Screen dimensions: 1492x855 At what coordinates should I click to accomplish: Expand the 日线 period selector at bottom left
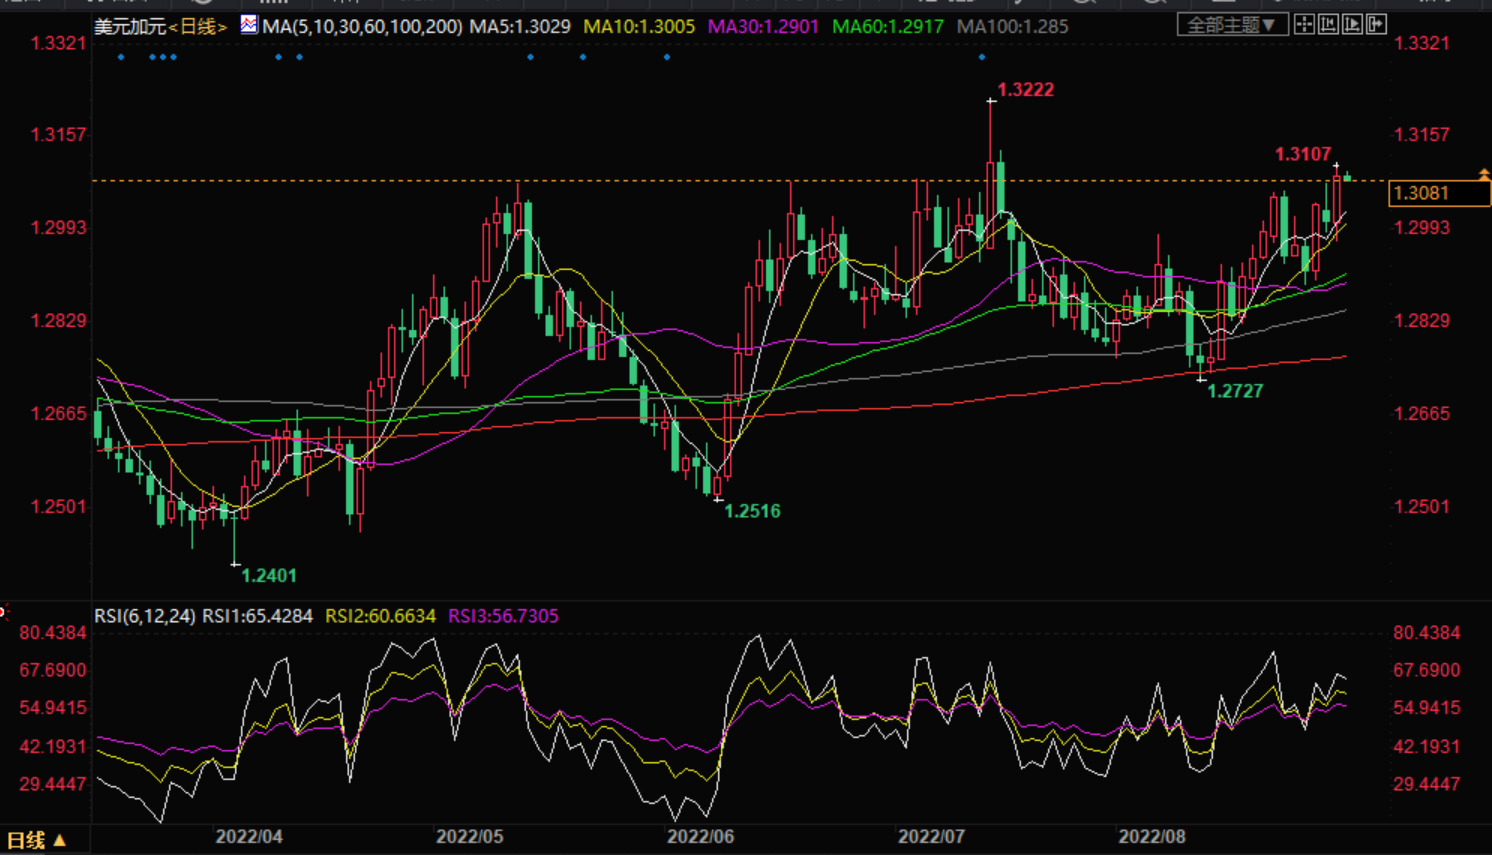click(36, 840)
